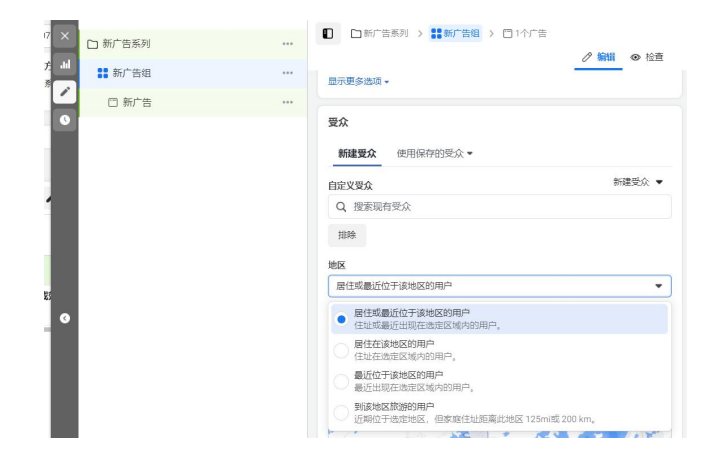
Task: Open the bar chart performance icon
Action: 64,63
